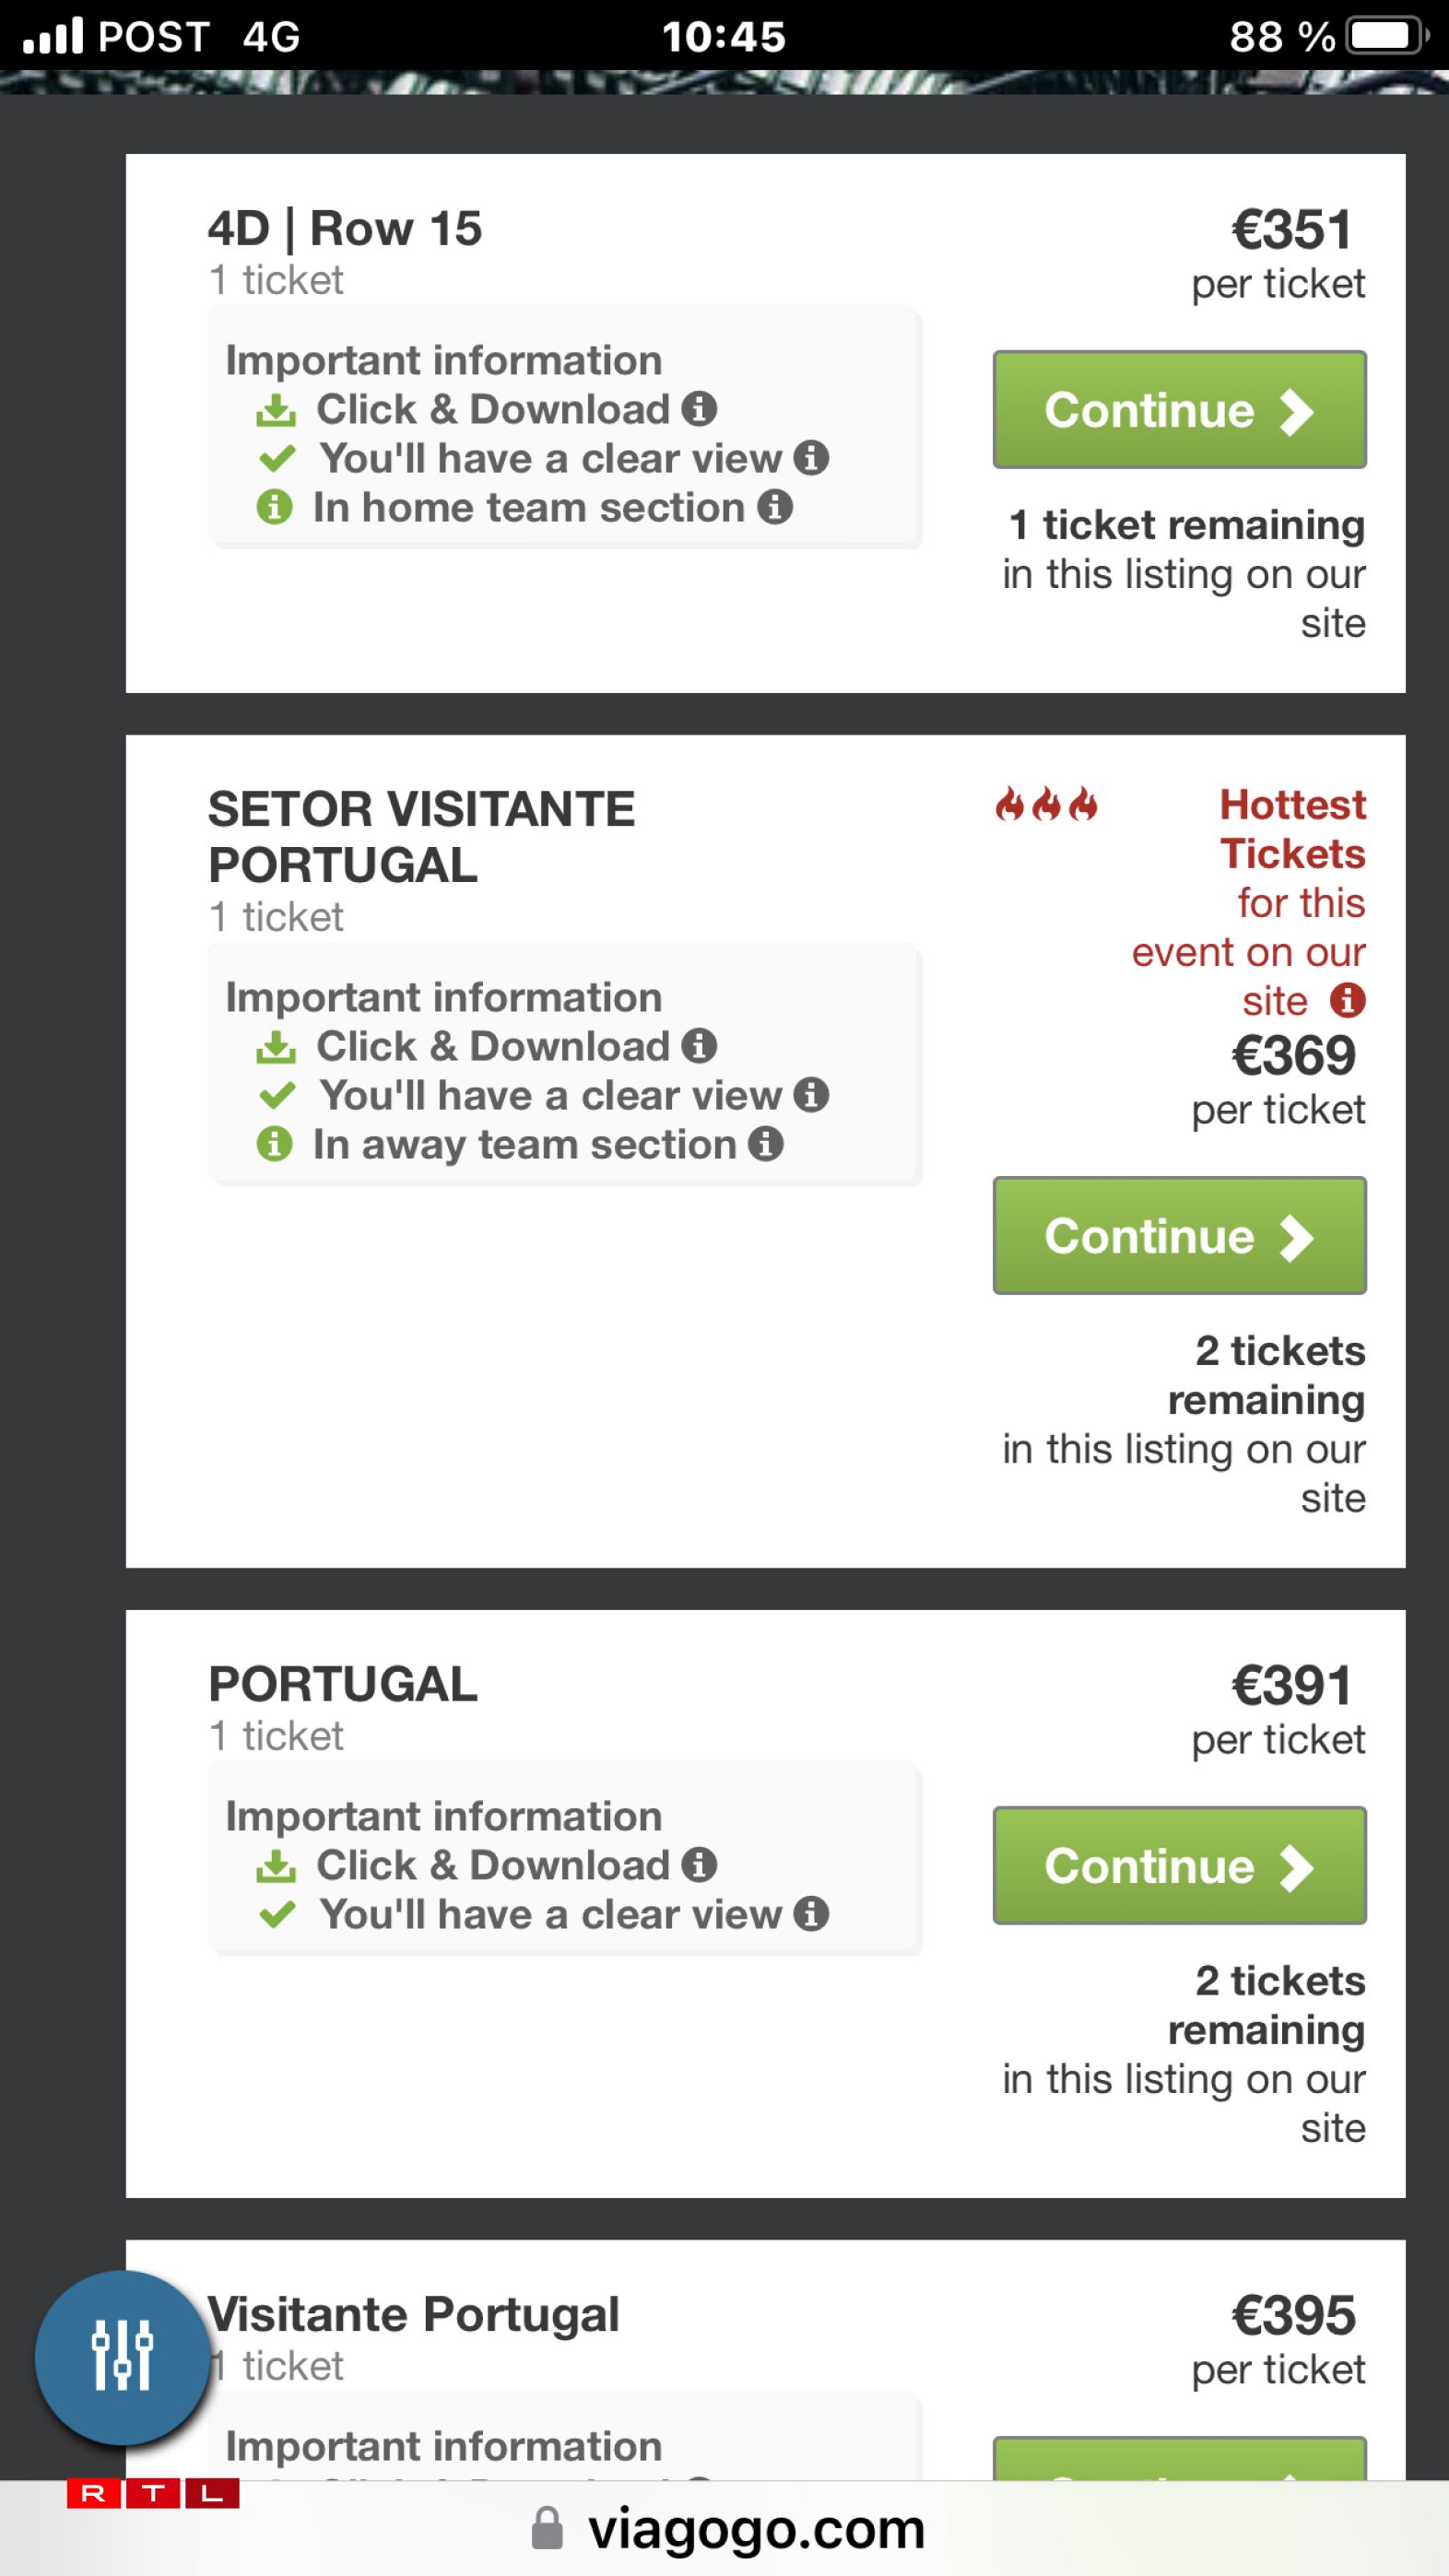1449x2576 pixels.
Task: Open the 'SETOR VISITANTE PORTUGAL' listing title
Action: tap(421, 837)
